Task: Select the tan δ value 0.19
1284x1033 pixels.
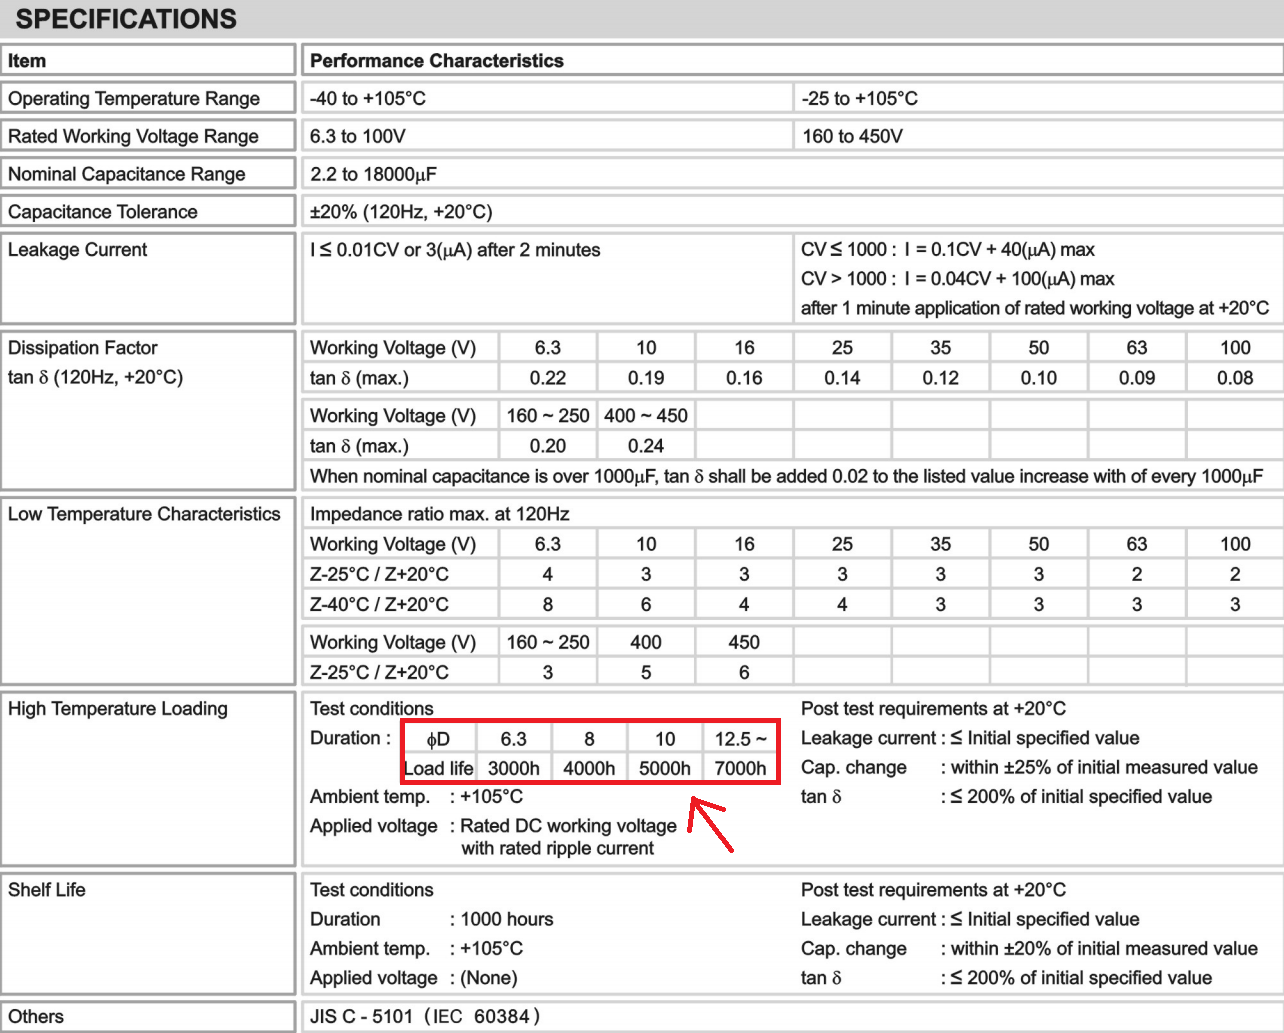Action: 646,378
